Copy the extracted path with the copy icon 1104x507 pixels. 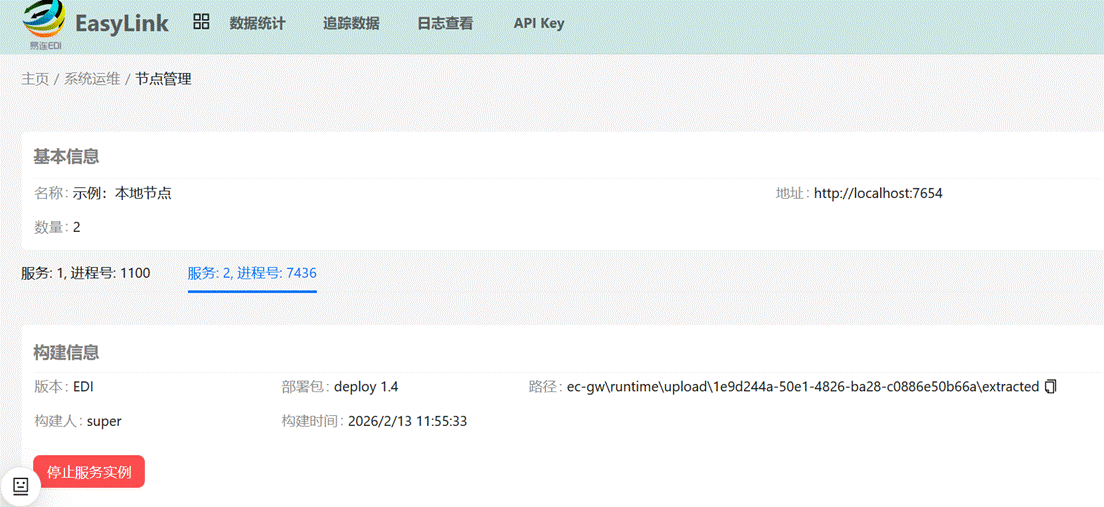pyautogui.click(x=1050, y=386)
